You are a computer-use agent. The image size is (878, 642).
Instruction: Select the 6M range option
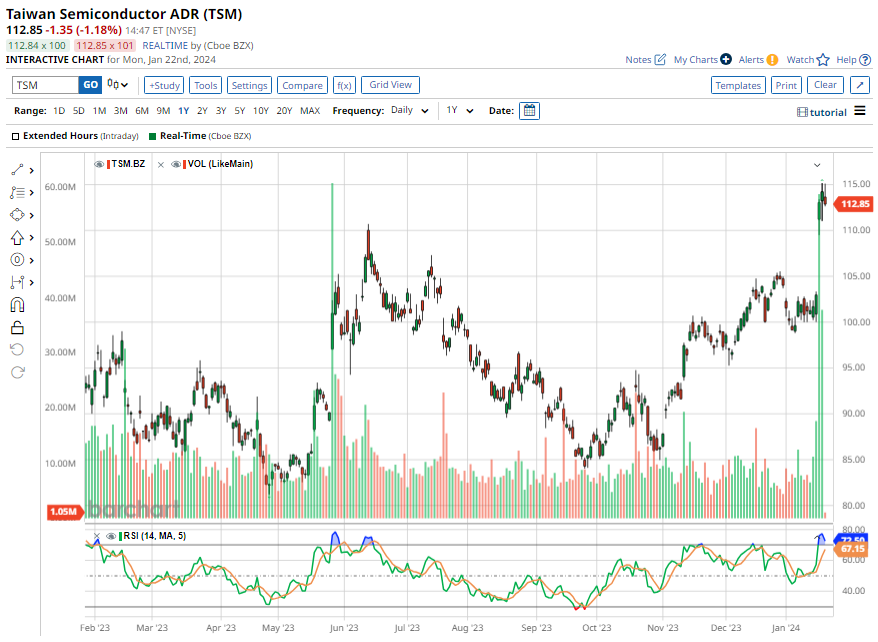click(x=142, y=111)
